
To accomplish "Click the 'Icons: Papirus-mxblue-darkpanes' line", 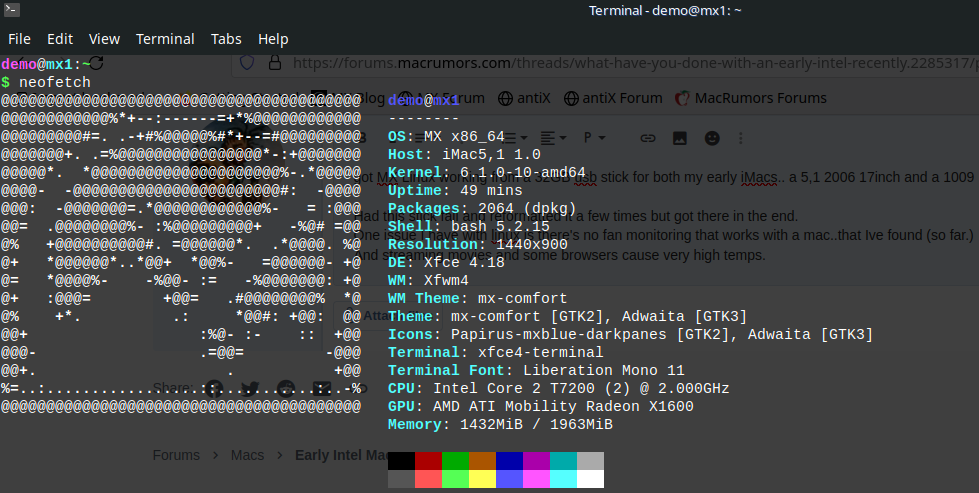I will pos(631,334).
